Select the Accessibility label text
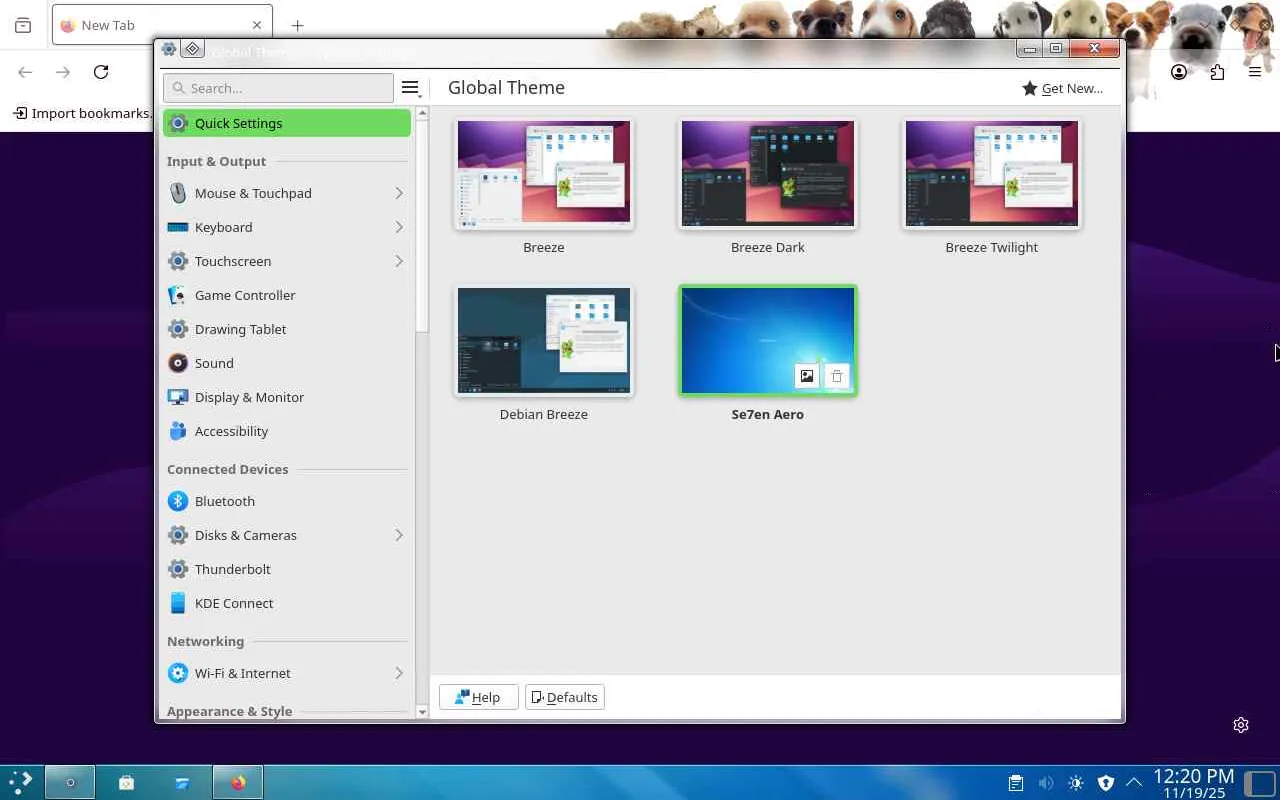Viewport: 1280px width, 800px height. (x=231, y=431)
